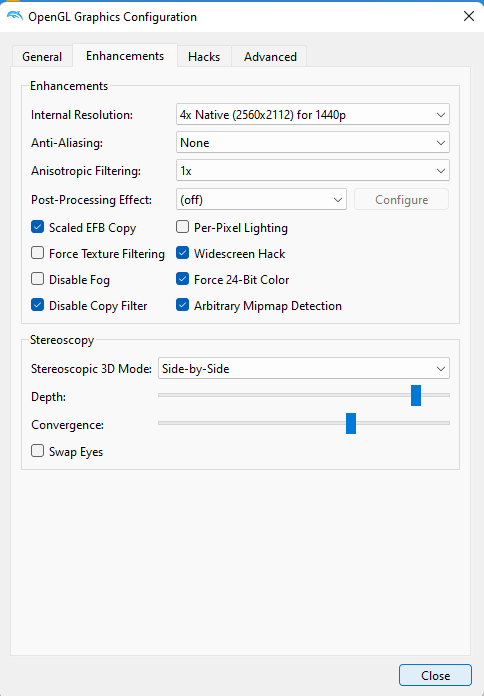The image size is (484, 696).
Task: Expand the Anti-Aliasing dropdown
Action: click(313, 142)
